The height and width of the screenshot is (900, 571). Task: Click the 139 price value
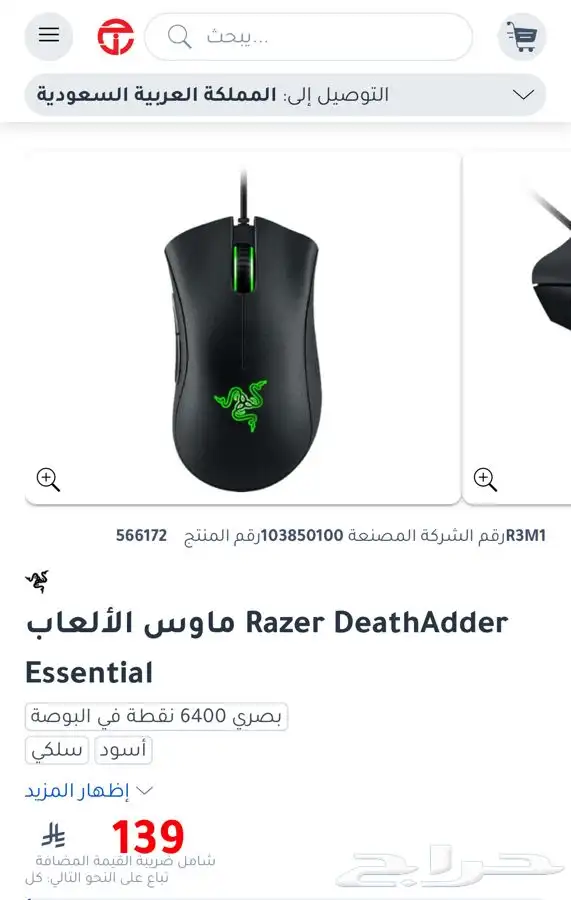click(x=148, y=836)
